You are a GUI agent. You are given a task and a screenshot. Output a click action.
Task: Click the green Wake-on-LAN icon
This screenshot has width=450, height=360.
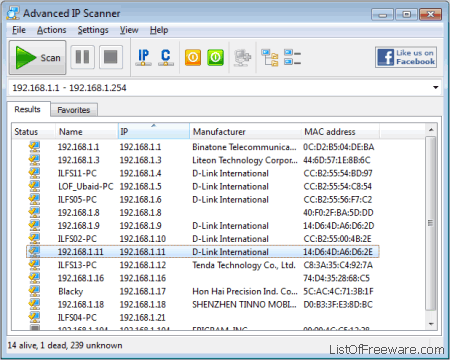pyautogui.click(x=215, y=57)
